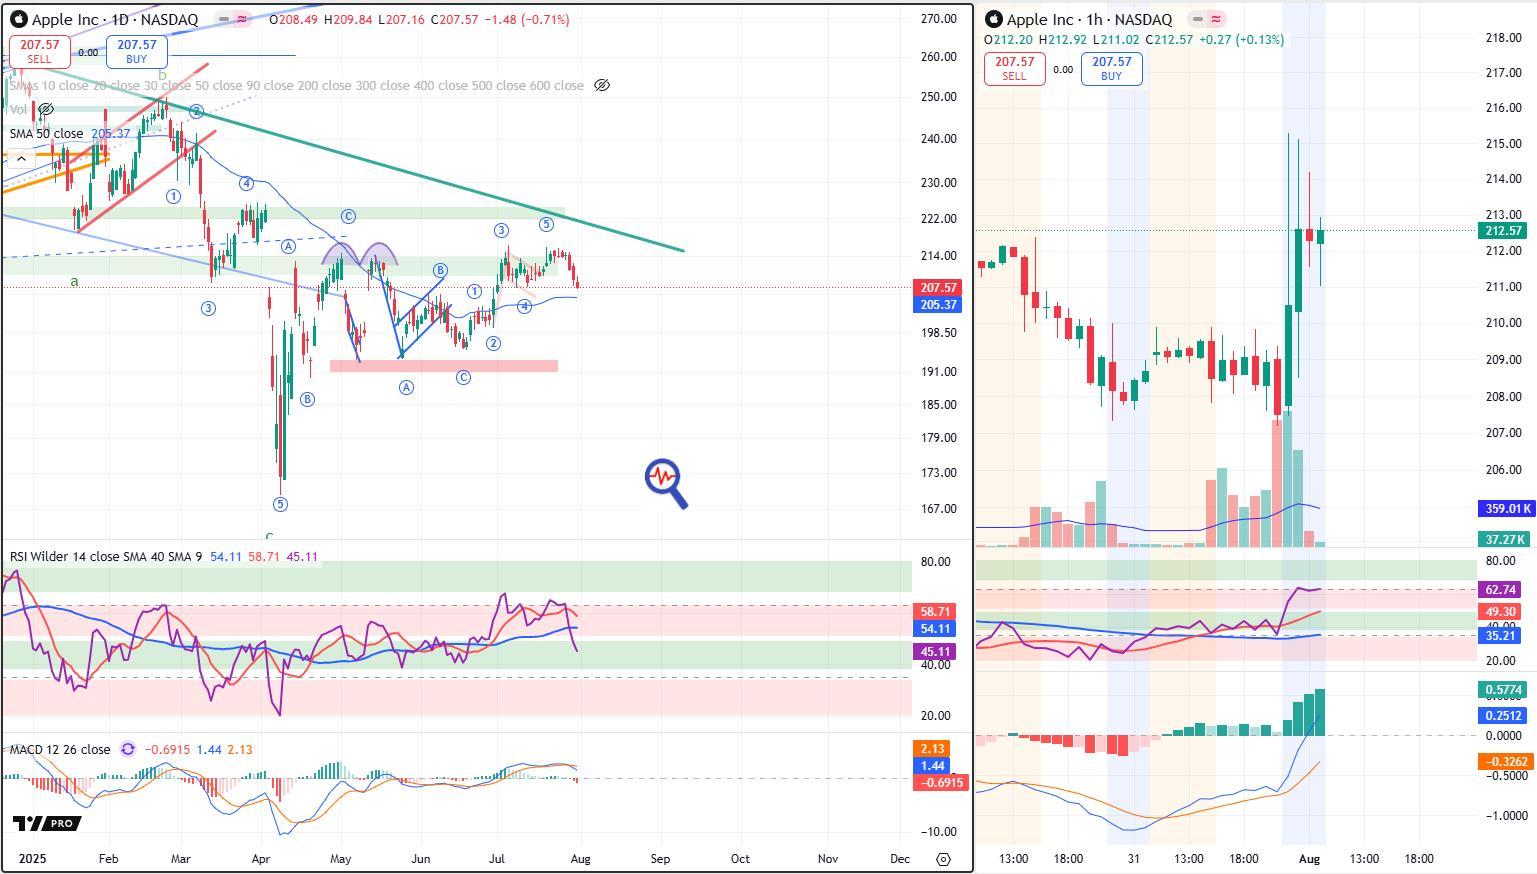Click the -0.3262 orange signal label on the 1h chart
Screen dimensions: 1537x874
coord(1505,761)
